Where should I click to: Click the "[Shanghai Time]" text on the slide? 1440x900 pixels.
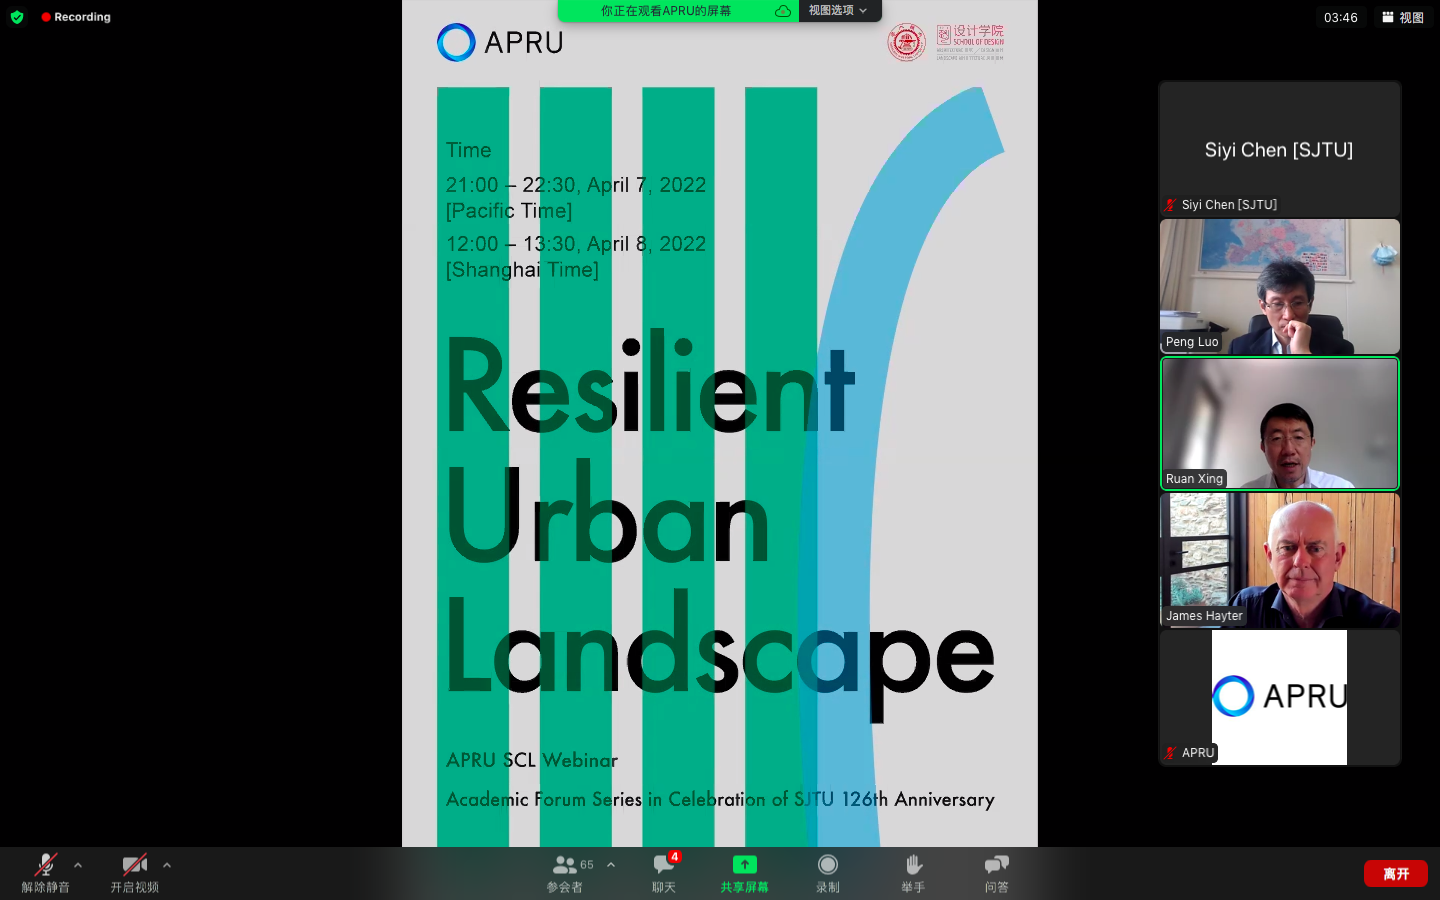tap(522, 270)
